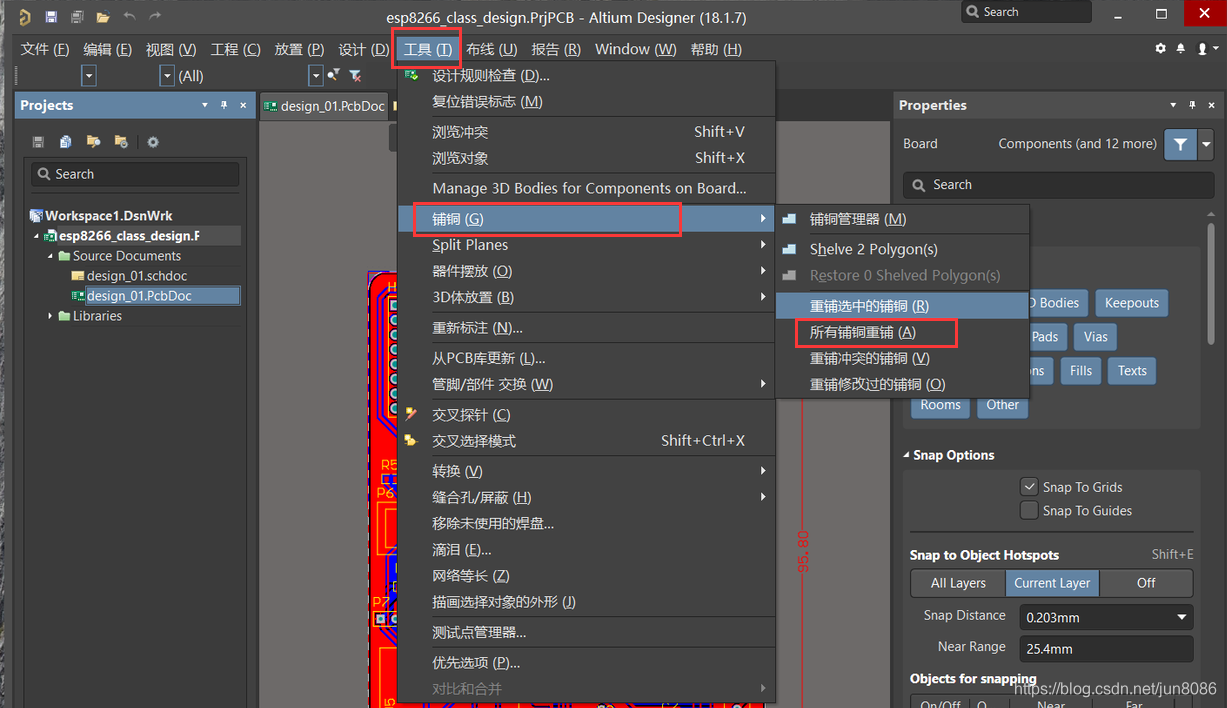Pin the Projects panel
The width and height of the screenshot is (1227, 708).
(224, 105)
